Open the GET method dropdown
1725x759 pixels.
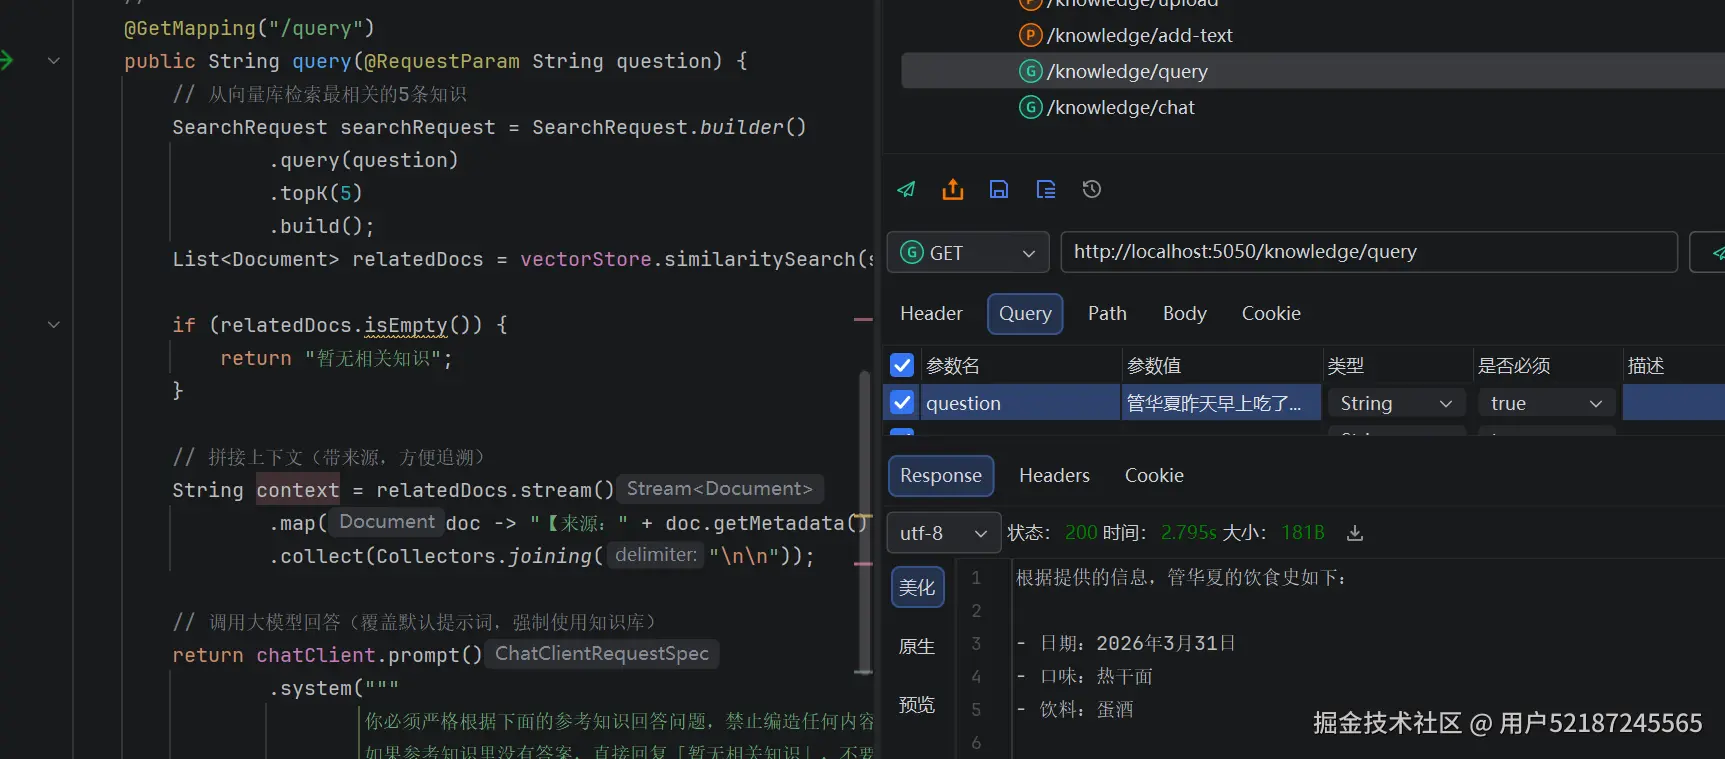tap(967, 252)
